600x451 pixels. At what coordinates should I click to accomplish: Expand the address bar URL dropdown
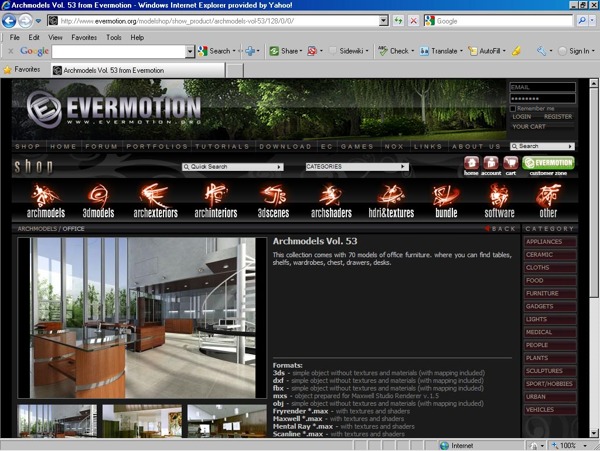pyautogui.click(x=384, y=21)
